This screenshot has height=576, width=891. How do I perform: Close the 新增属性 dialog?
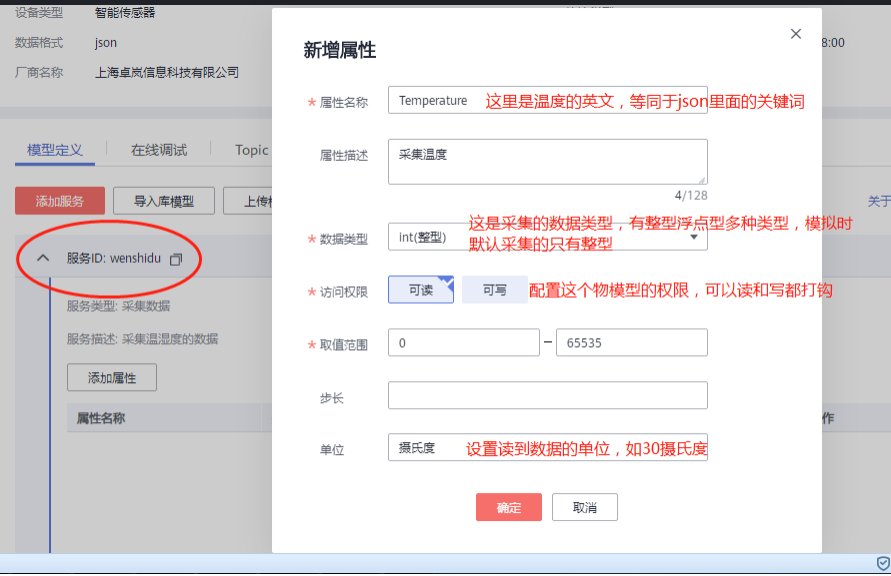click(x=796, y=33)
